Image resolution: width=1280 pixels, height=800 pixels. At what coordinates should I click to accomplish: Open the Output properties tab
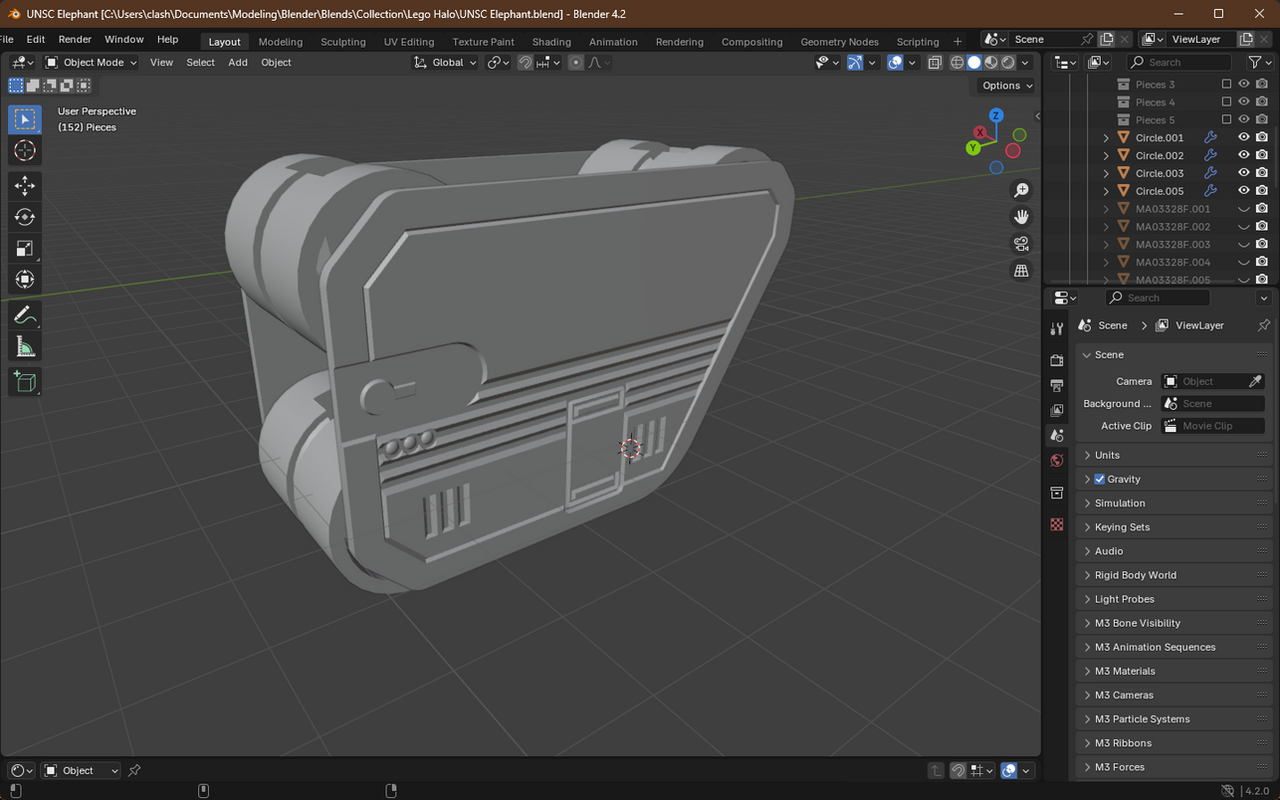pyautogui.click(x=1057, y=385)
